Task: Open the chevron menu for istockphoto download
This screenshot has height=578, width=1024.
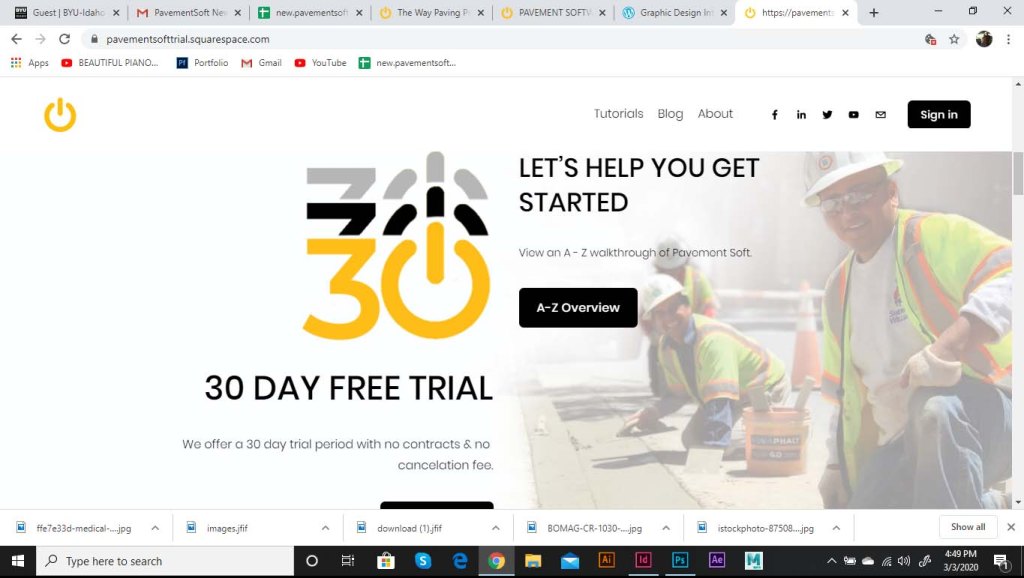Action: (836, 528)
